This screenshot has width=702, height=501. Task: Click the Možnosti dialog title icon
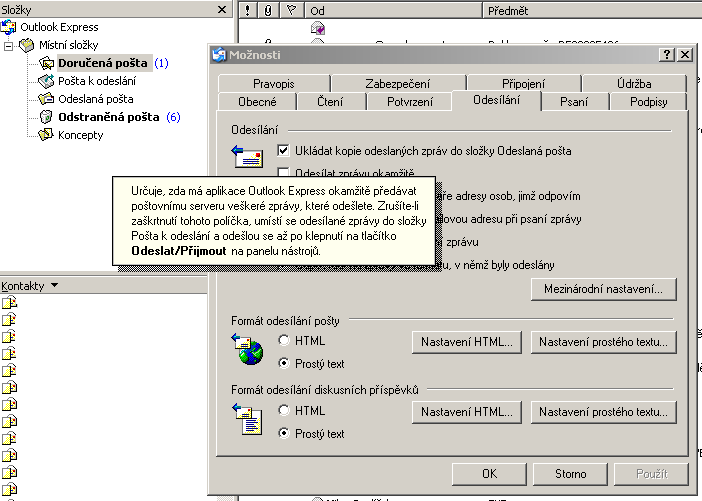click(x=219, y=55)
